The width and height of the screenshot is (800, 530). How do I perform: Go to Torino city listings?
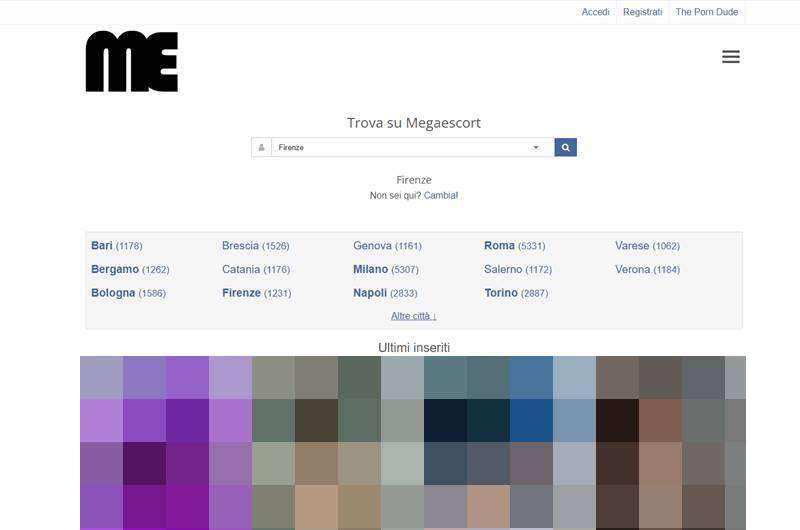click(501, 293)
